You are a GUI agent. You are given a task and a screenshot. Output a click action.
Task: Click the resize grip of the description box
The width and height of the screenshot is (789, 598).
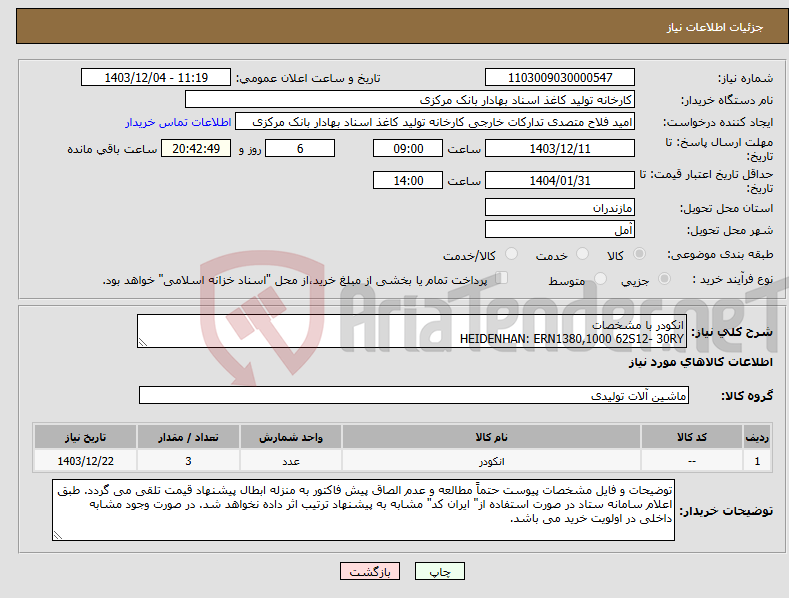143,342
